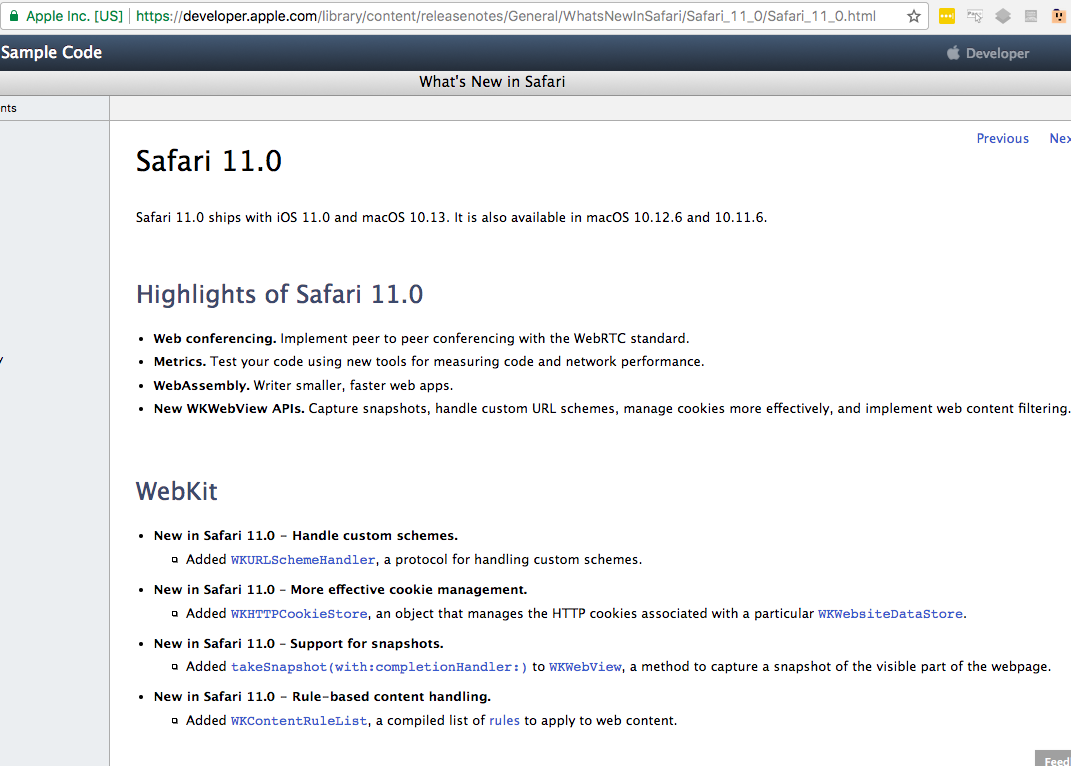Focus the browser address bar URL
This screenshot has width=1071, height=766.
505,16
